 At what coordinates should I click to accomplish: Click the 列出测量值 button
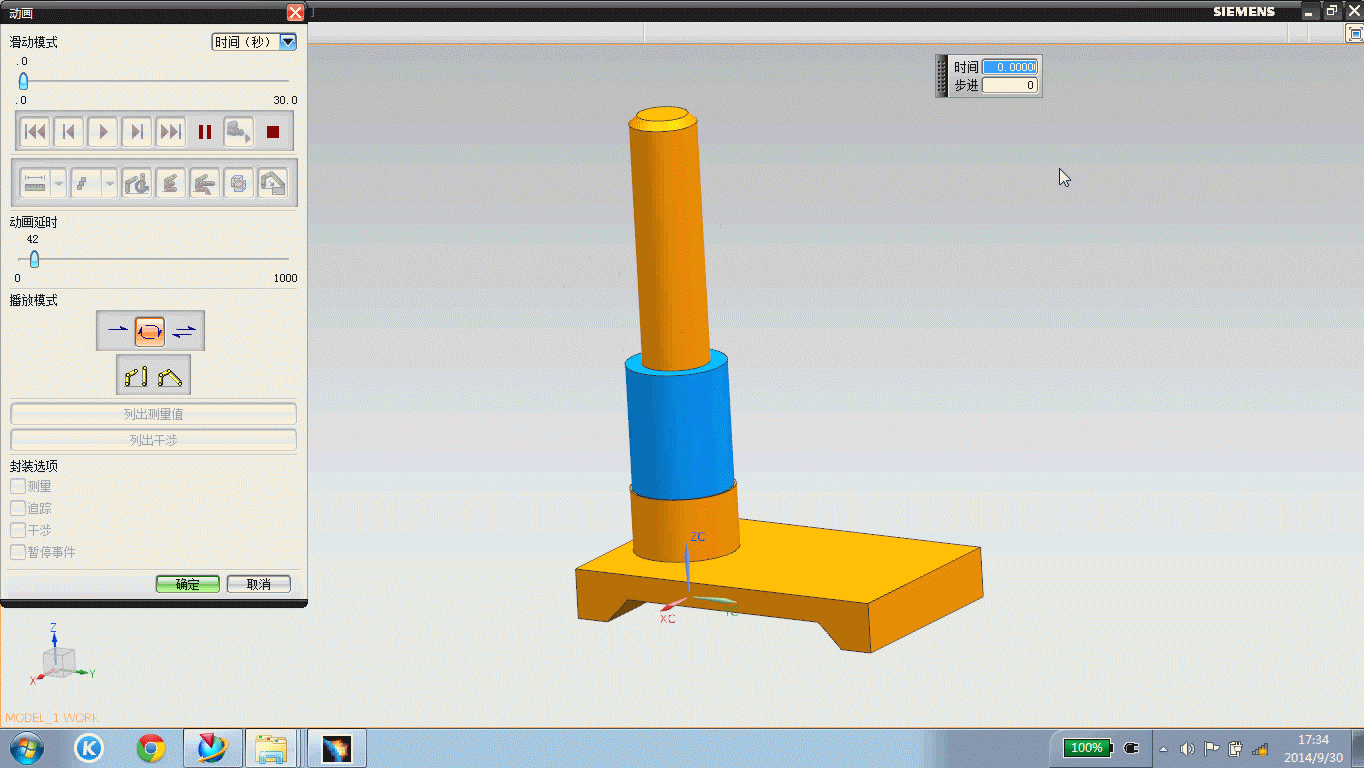[153, 414]
